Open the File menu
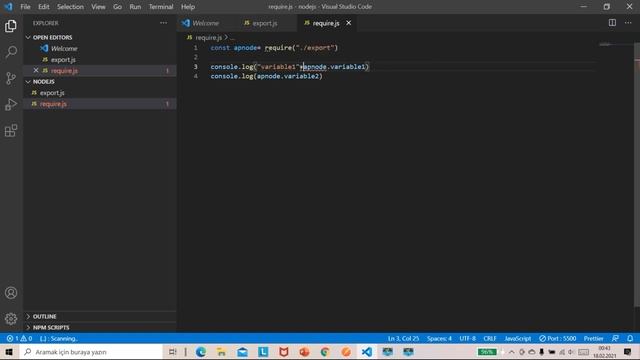The image size is (640, 360). (x=25, y=7)
